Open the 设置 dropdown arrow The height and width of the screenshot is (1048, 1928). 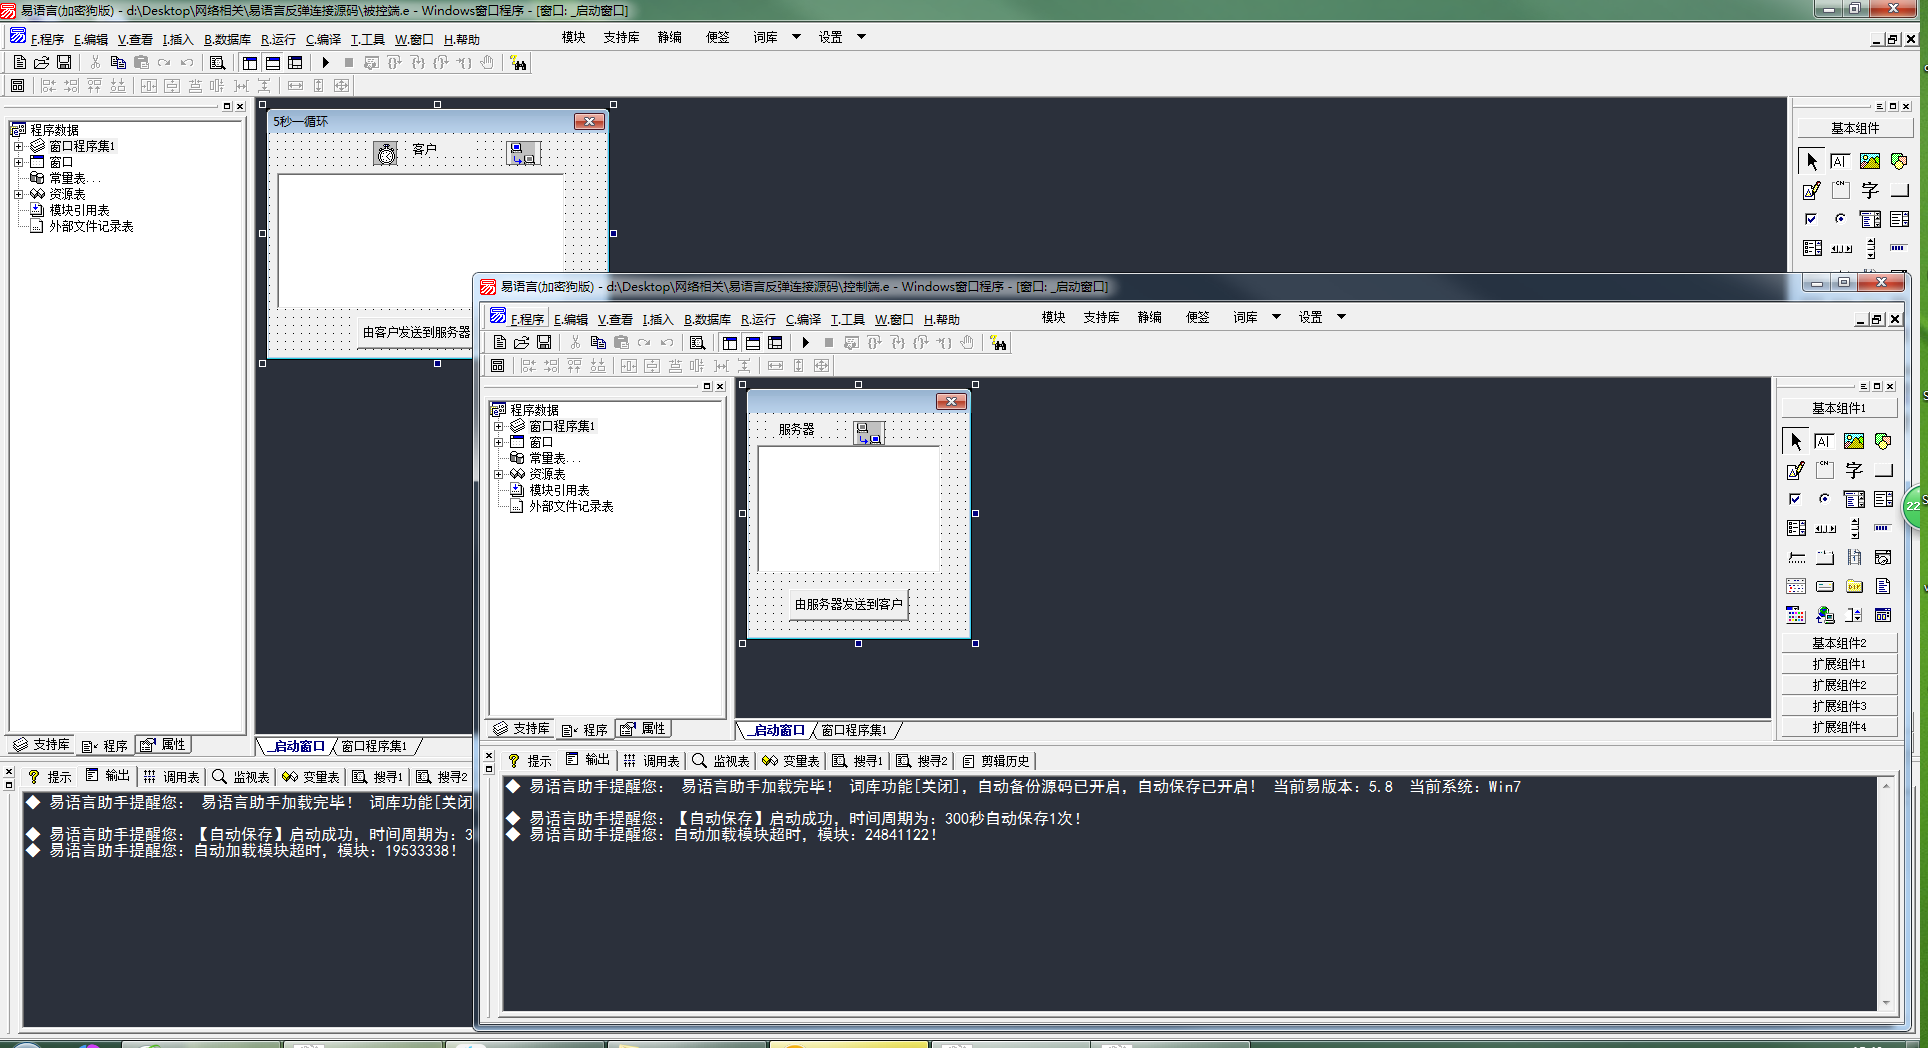[x=1341, y=317]
